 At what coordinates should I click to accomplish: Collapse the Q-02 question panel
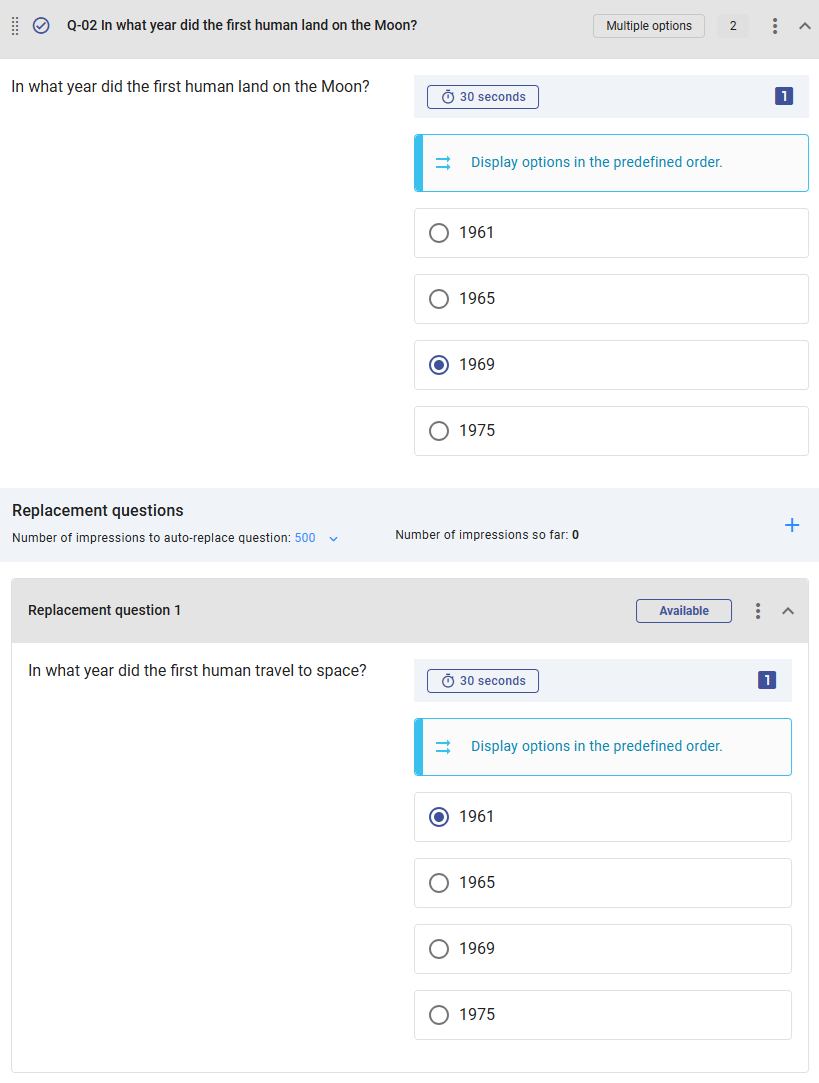pos(805,25)
